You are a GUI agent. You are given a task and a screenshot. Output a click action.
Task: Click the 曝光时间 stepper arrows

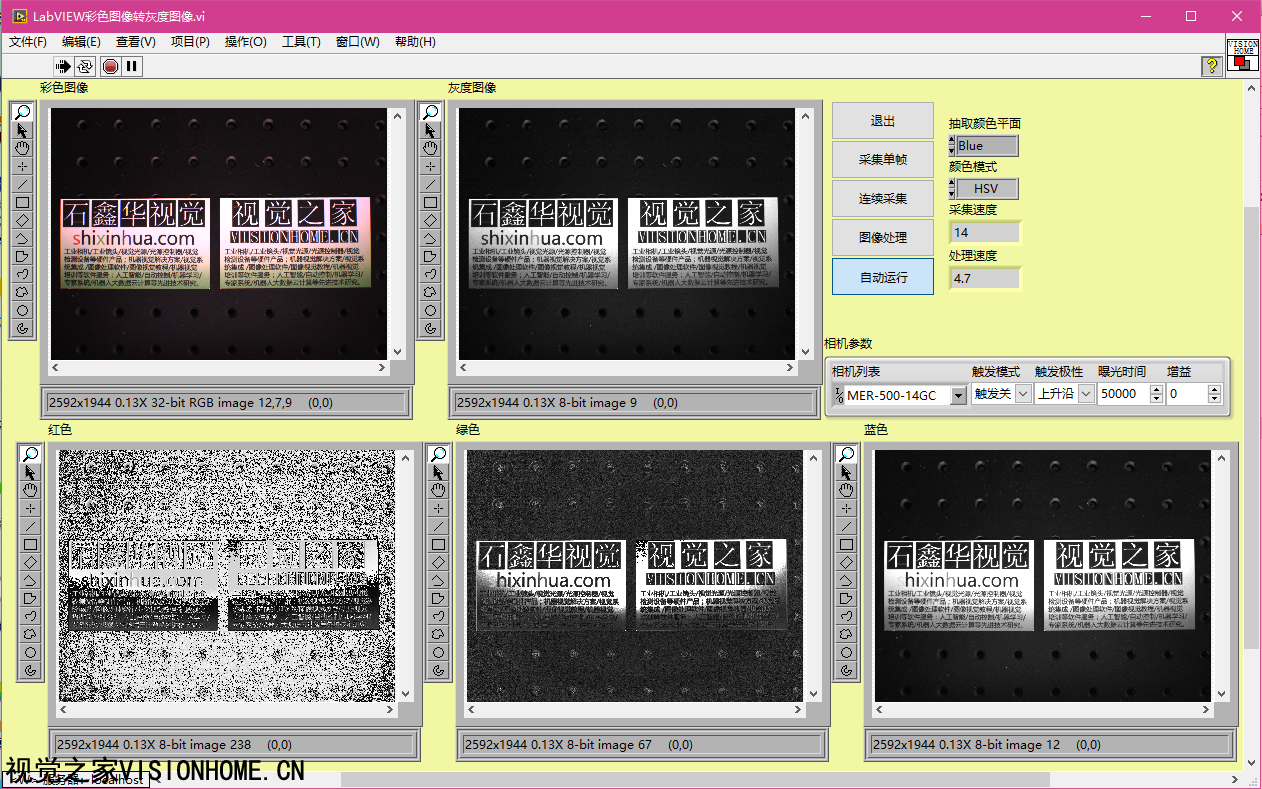click(1157, 394)
